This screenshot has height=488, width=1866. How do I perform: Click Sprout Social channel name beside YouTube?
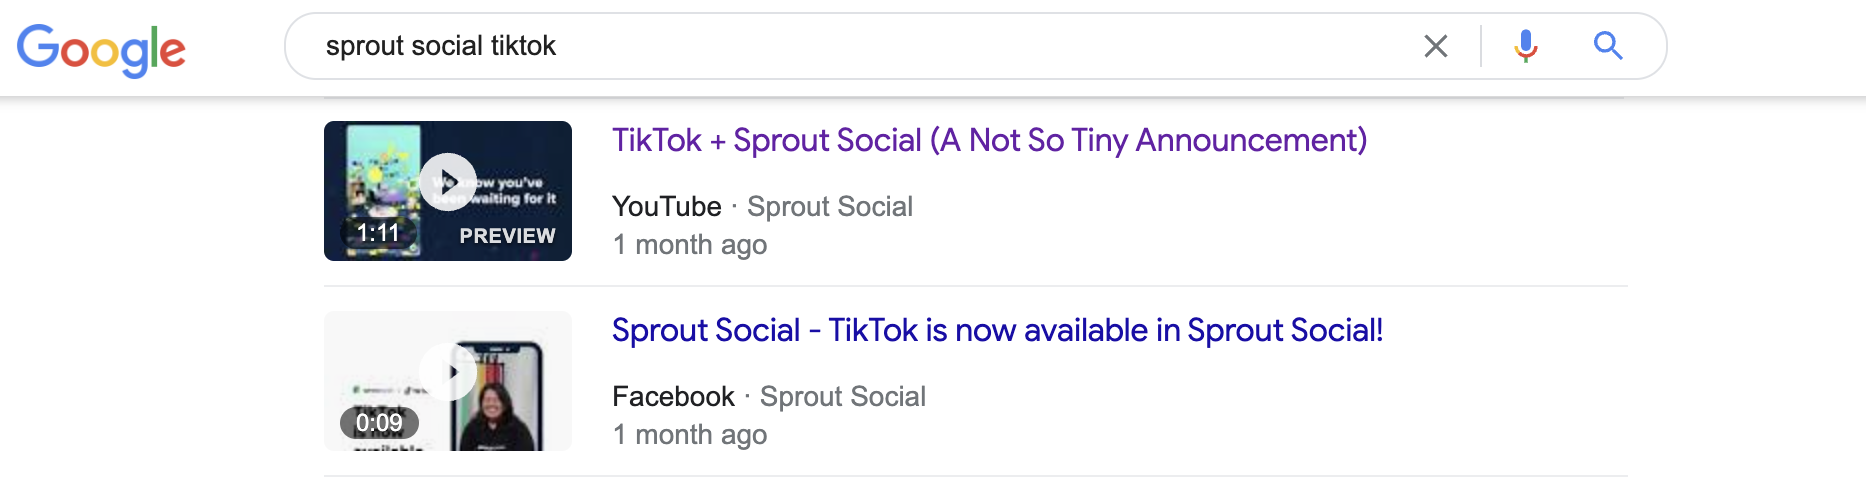[x=830, y=206]
